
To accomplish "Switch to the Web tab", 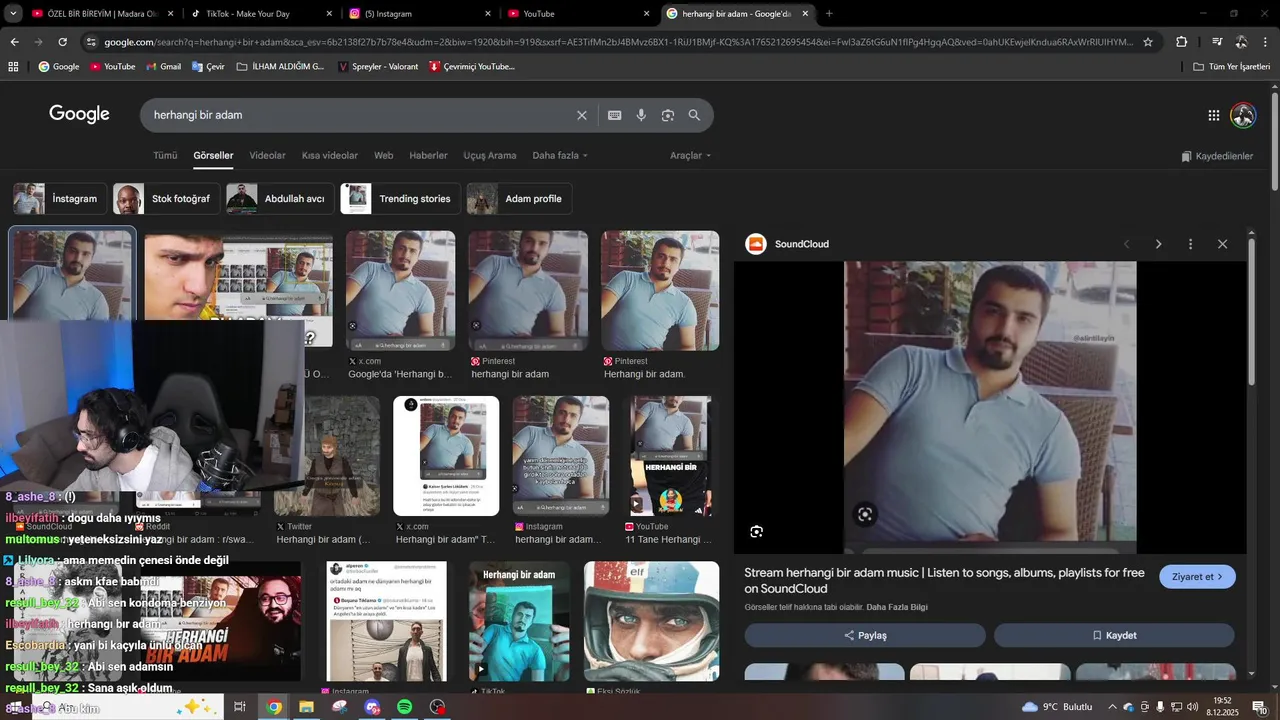I will click(384, 156).
